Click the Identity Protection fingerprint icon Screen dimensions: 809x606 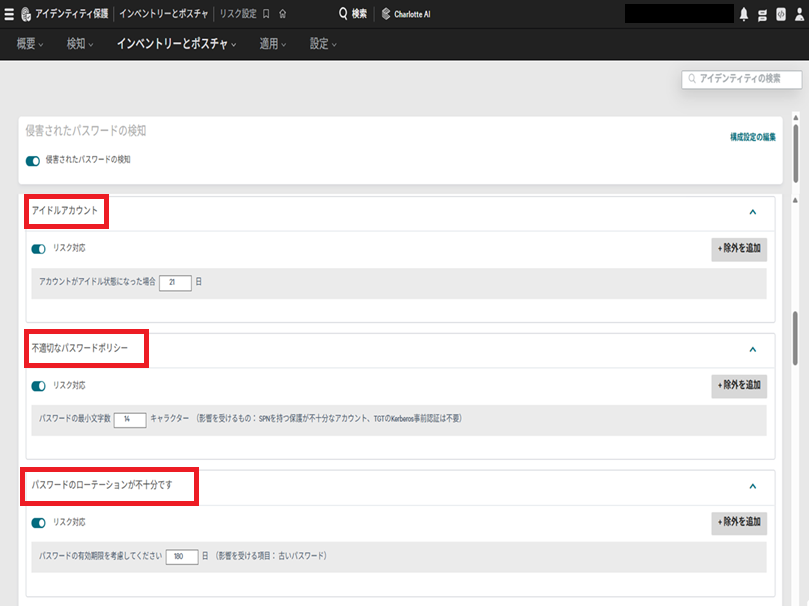26,14
